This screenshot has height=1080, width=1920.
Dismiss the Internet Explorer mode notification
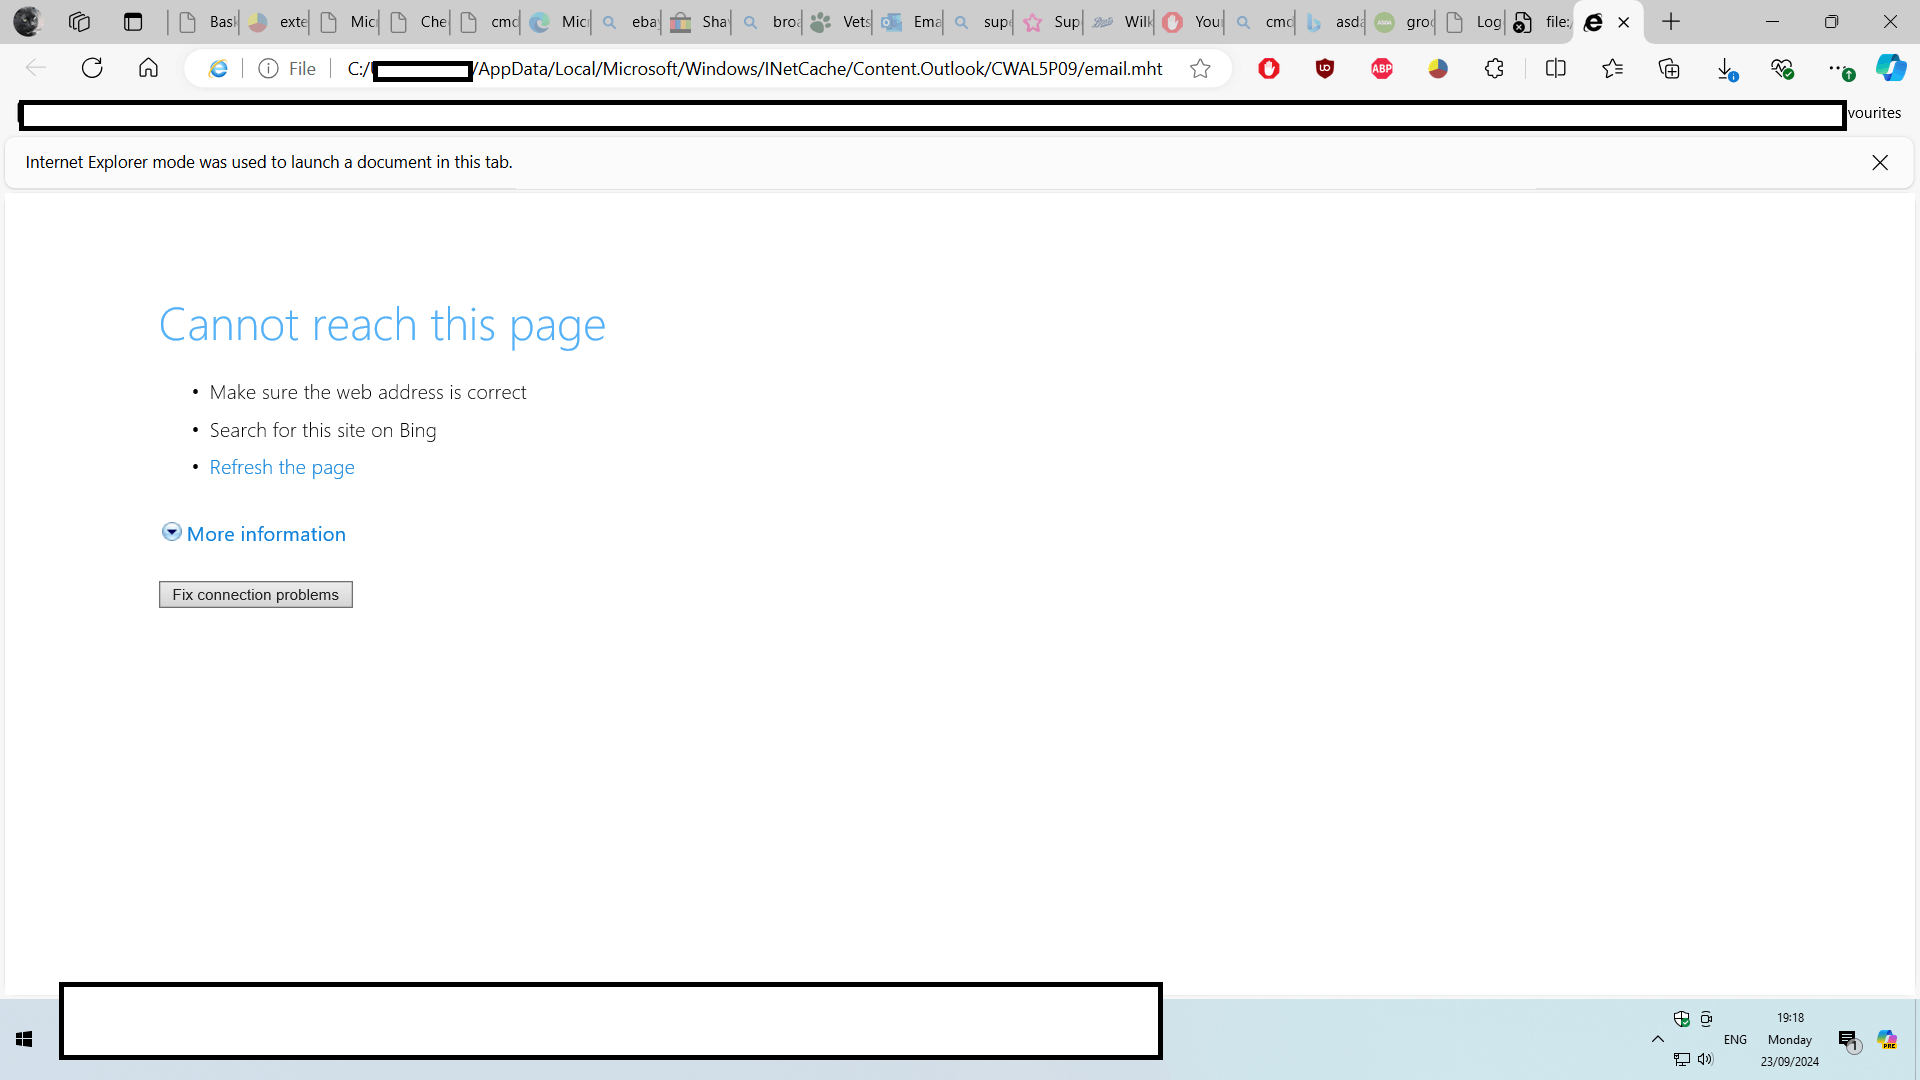tap(1880, 163)
